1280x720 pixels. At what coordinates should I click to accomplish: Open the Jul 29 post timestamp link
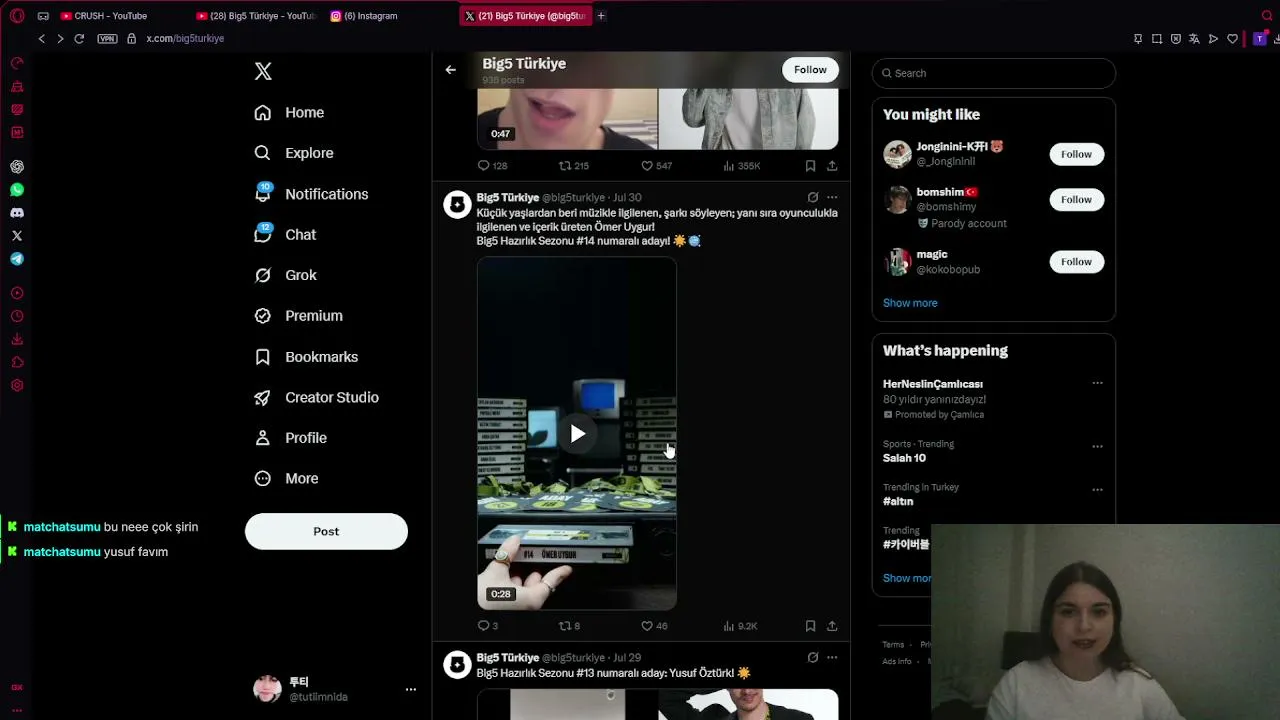(627, 658)
